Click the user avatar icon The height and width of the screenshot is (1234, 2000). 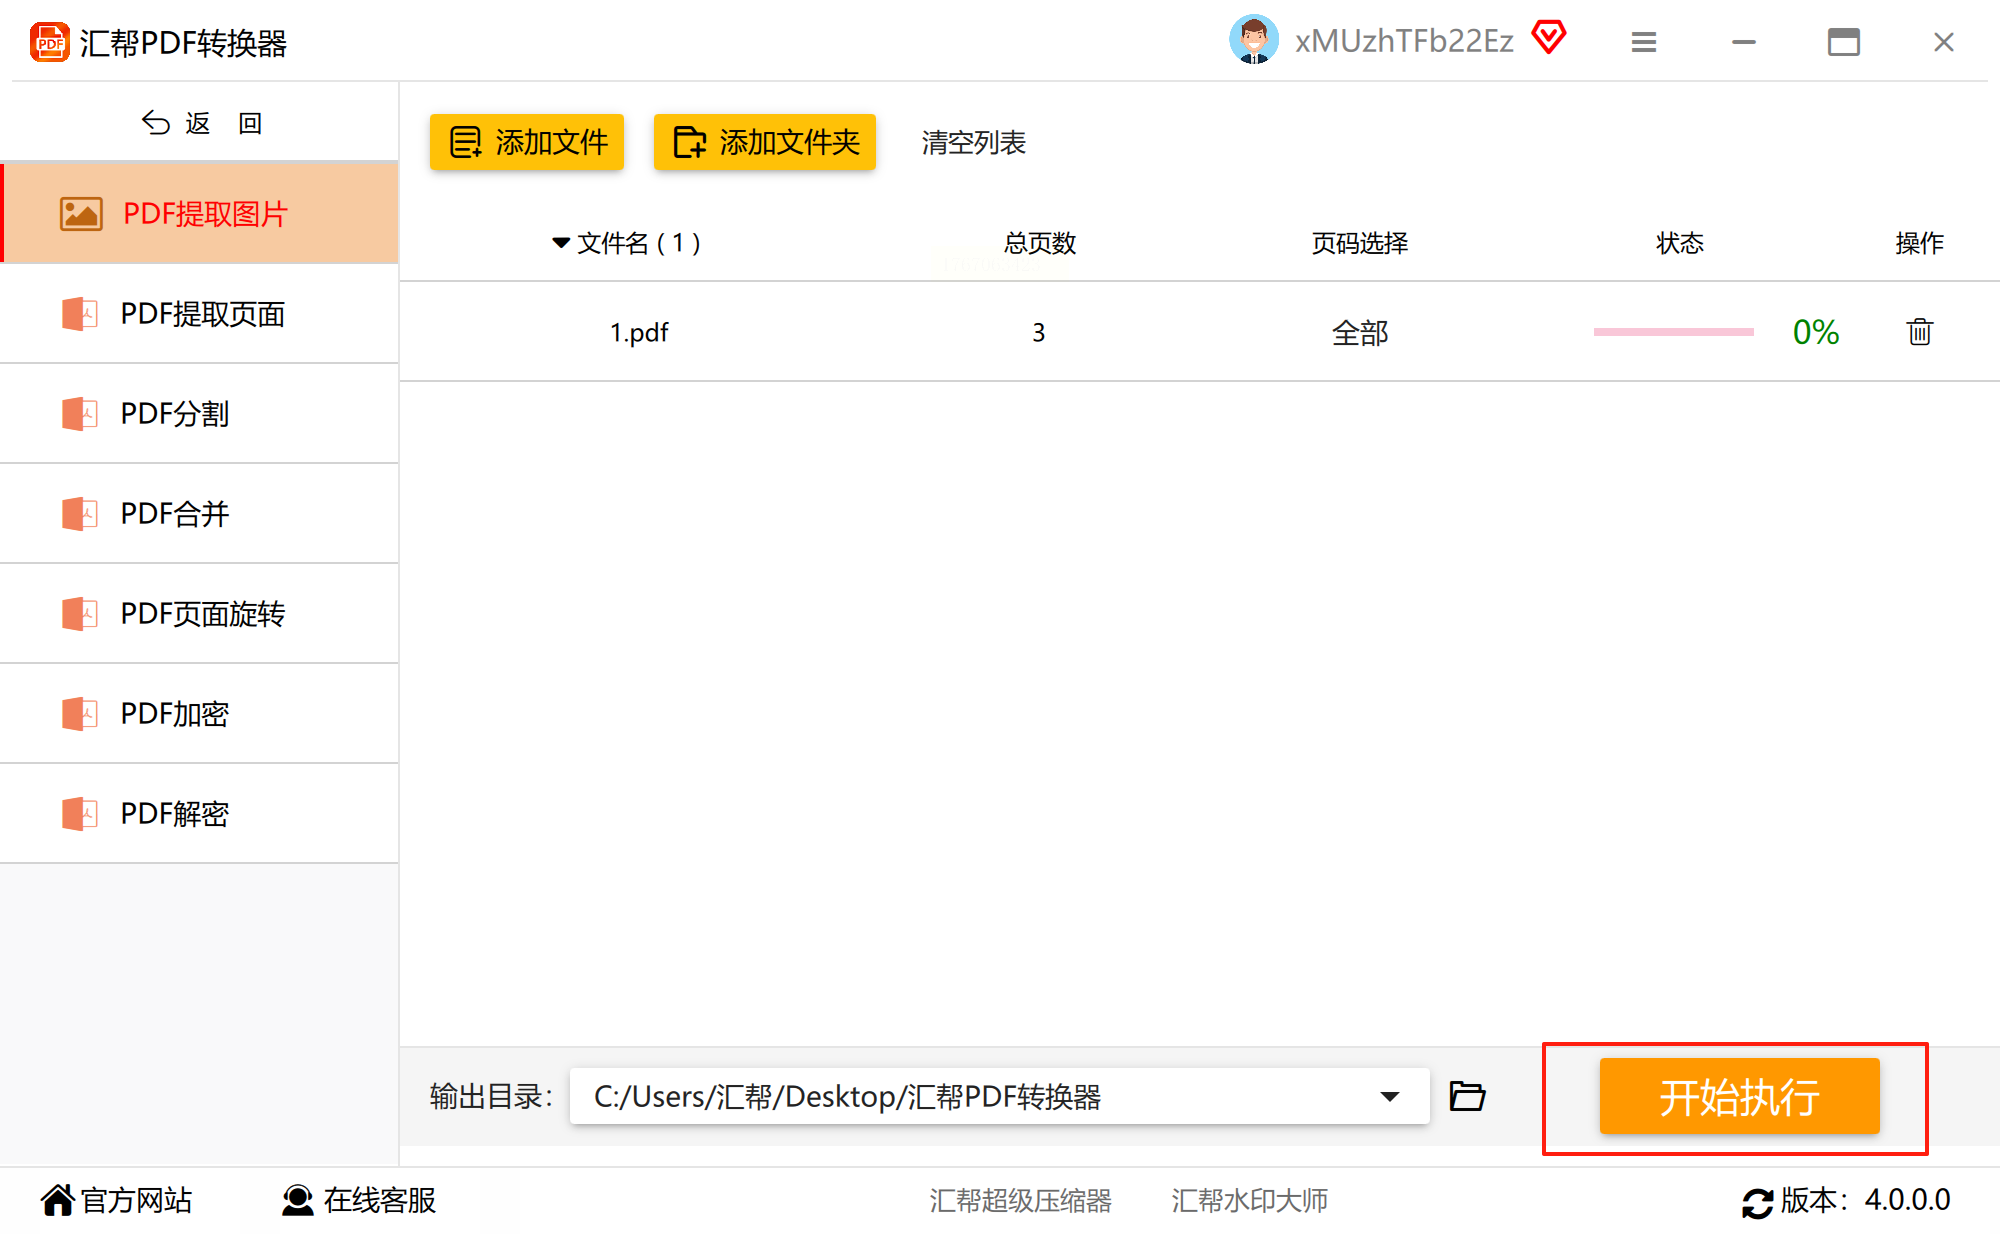click(x=1253, y=41)
